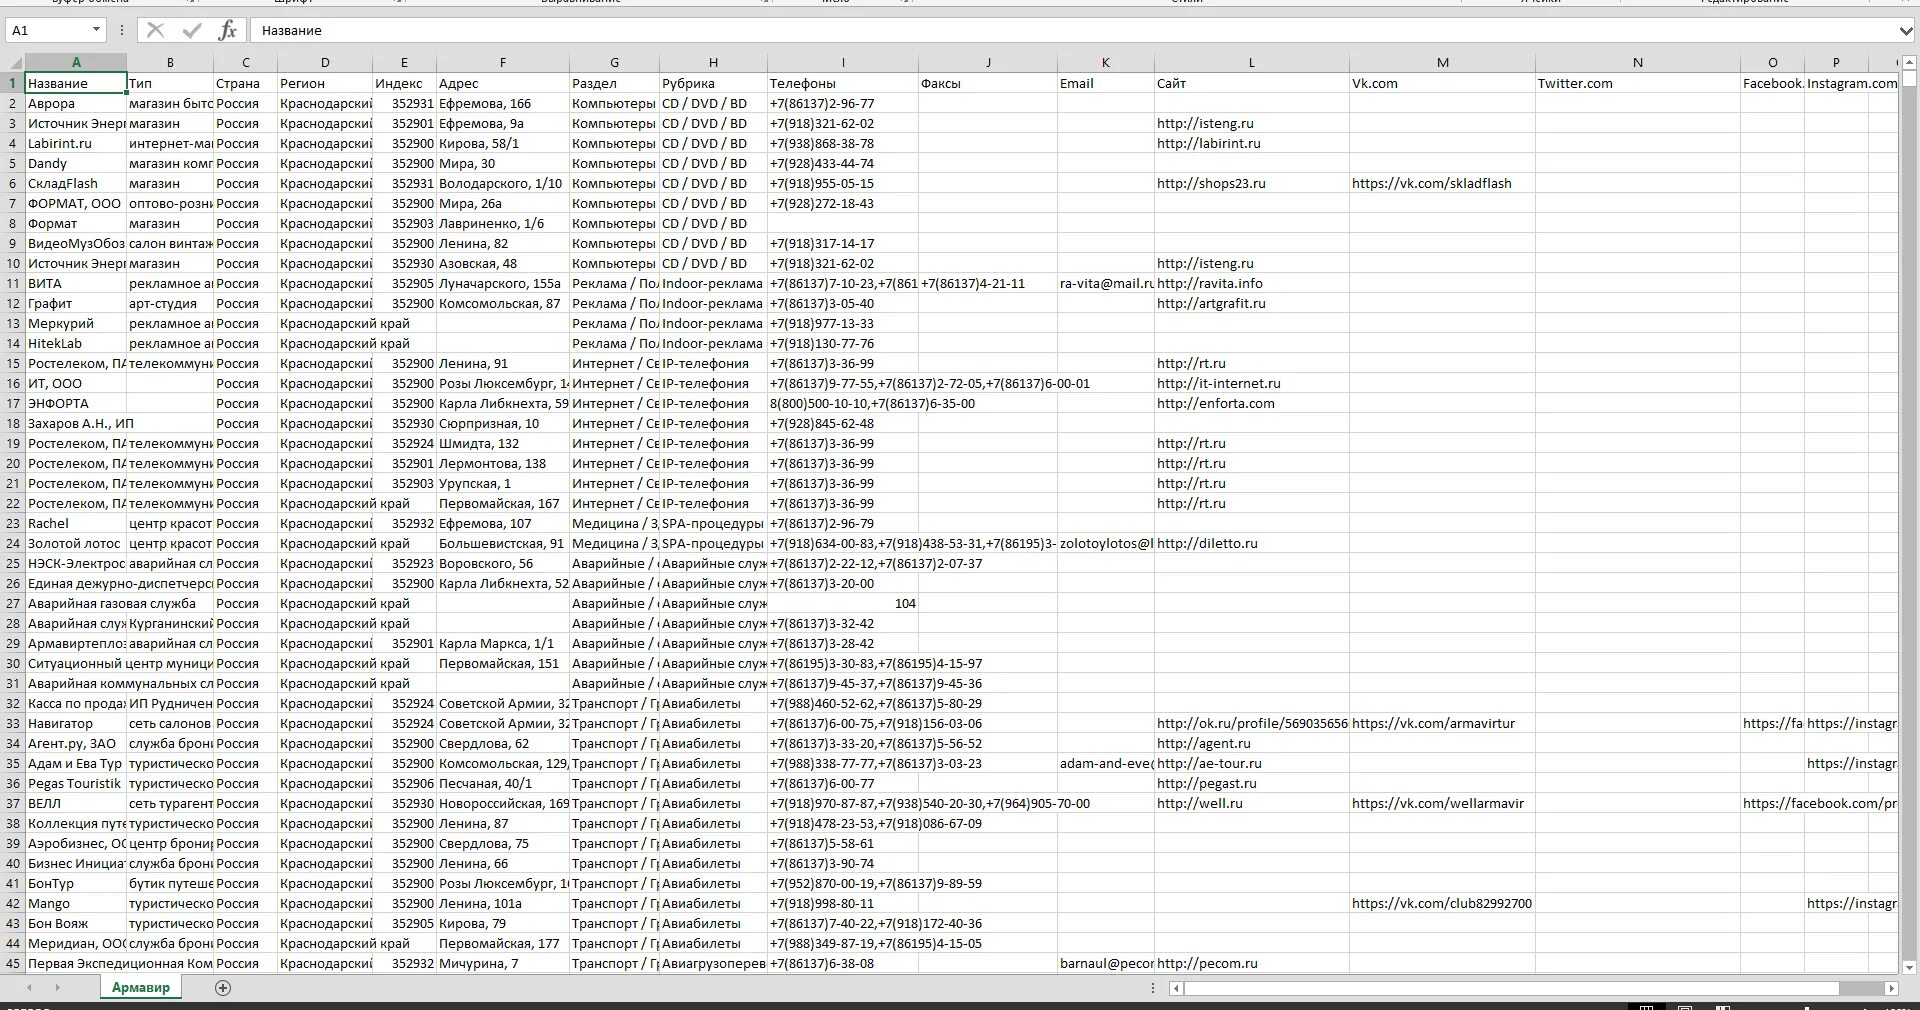Click the Cancel (X) formula bar icon
The image size is (1920, 1010).
pos(155,30)
